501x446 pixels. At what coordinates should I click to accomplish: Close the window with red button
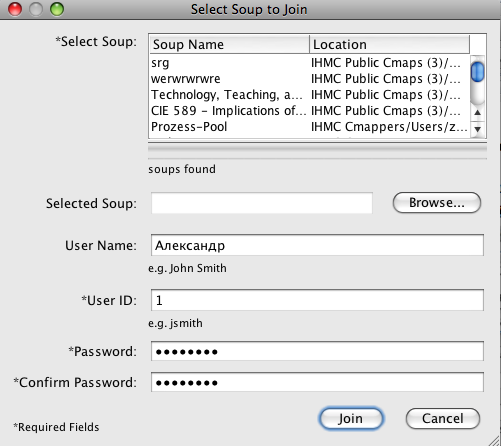click(15, 9)
